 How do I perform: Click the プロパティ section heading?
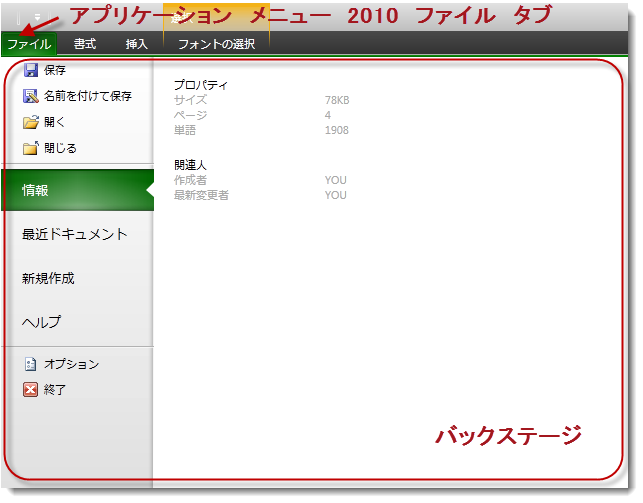click(x=200, y=85)
